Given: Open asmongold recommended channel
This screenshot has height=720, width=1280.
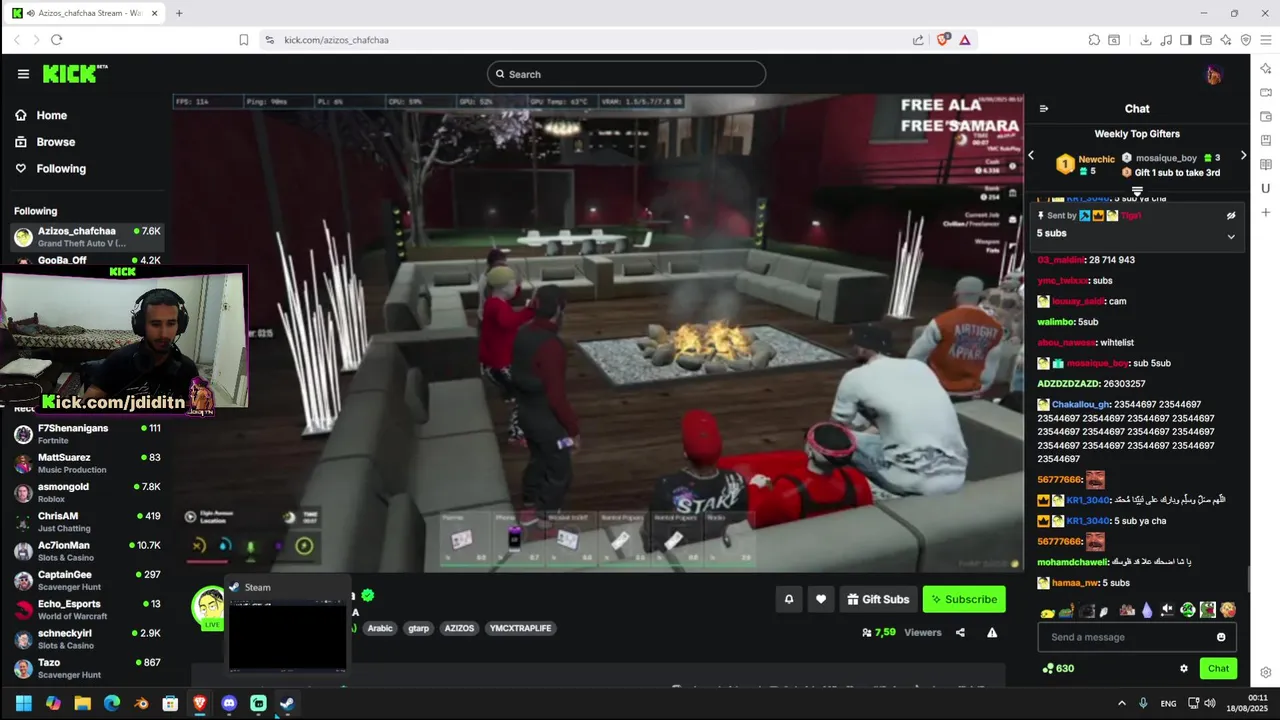Looking at the screenshot, I should (87, 492).
